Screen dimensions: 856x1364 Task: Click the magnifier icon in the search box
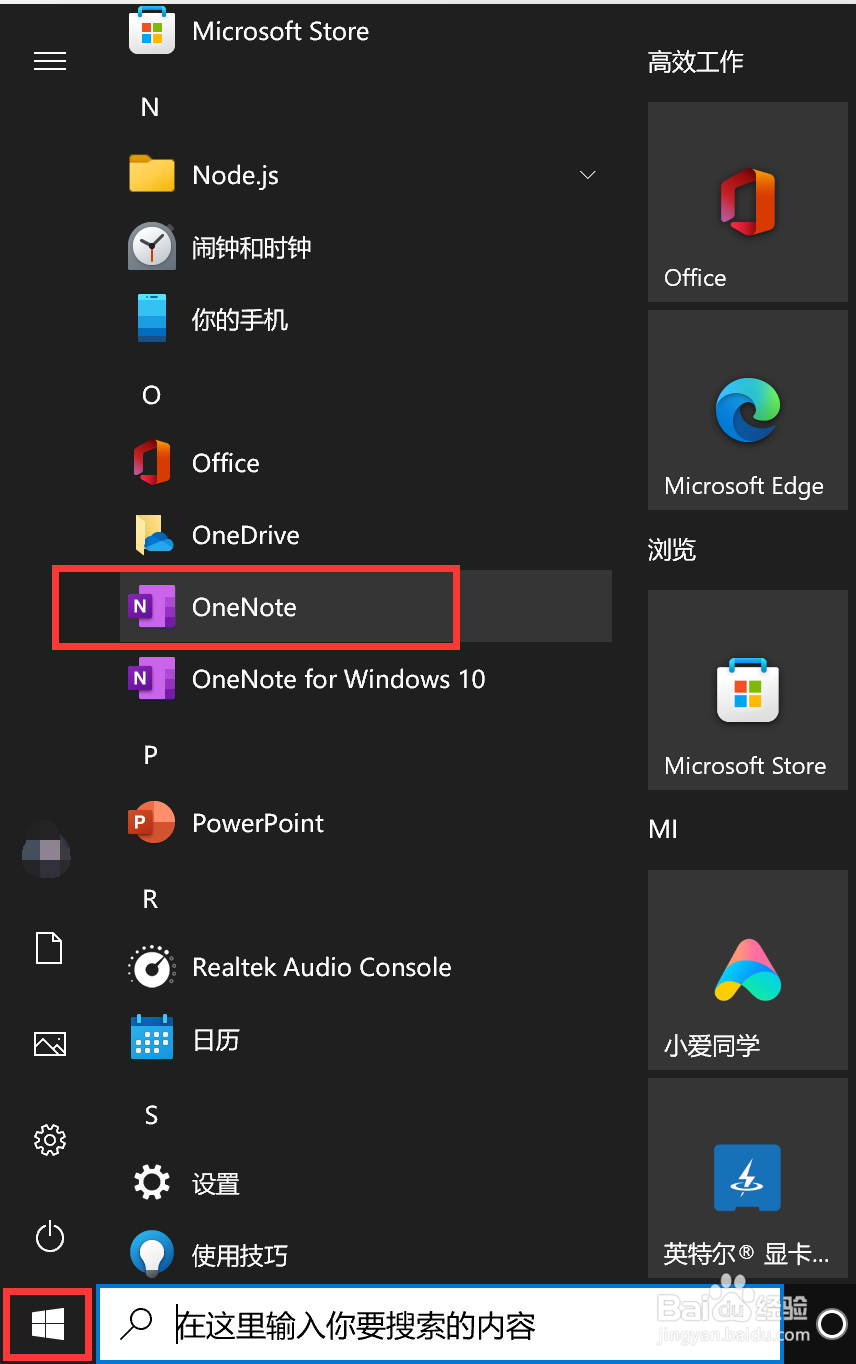click(136, 1324)
